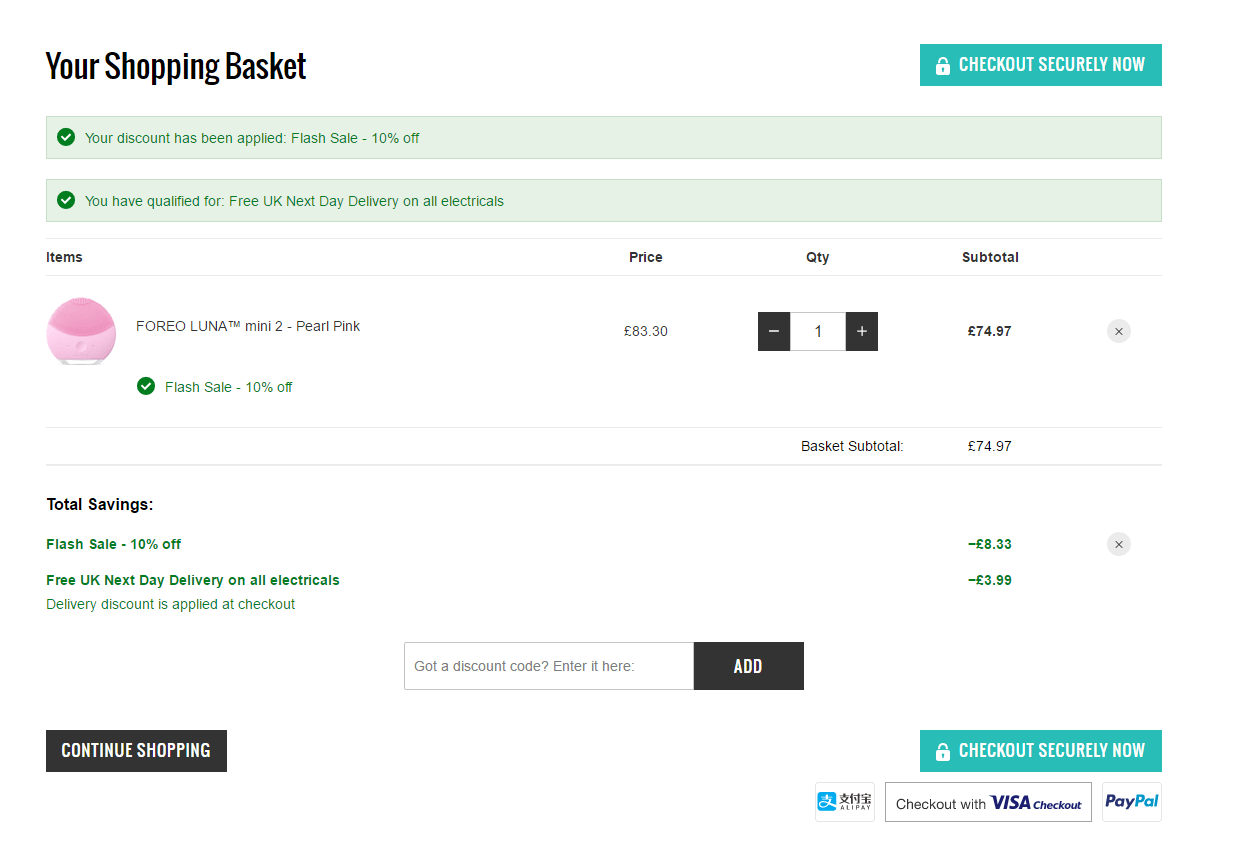Viewport: 1236px width, 851px height.
Task: Click the ADD discount code button
Action: [x=749, y=666]
